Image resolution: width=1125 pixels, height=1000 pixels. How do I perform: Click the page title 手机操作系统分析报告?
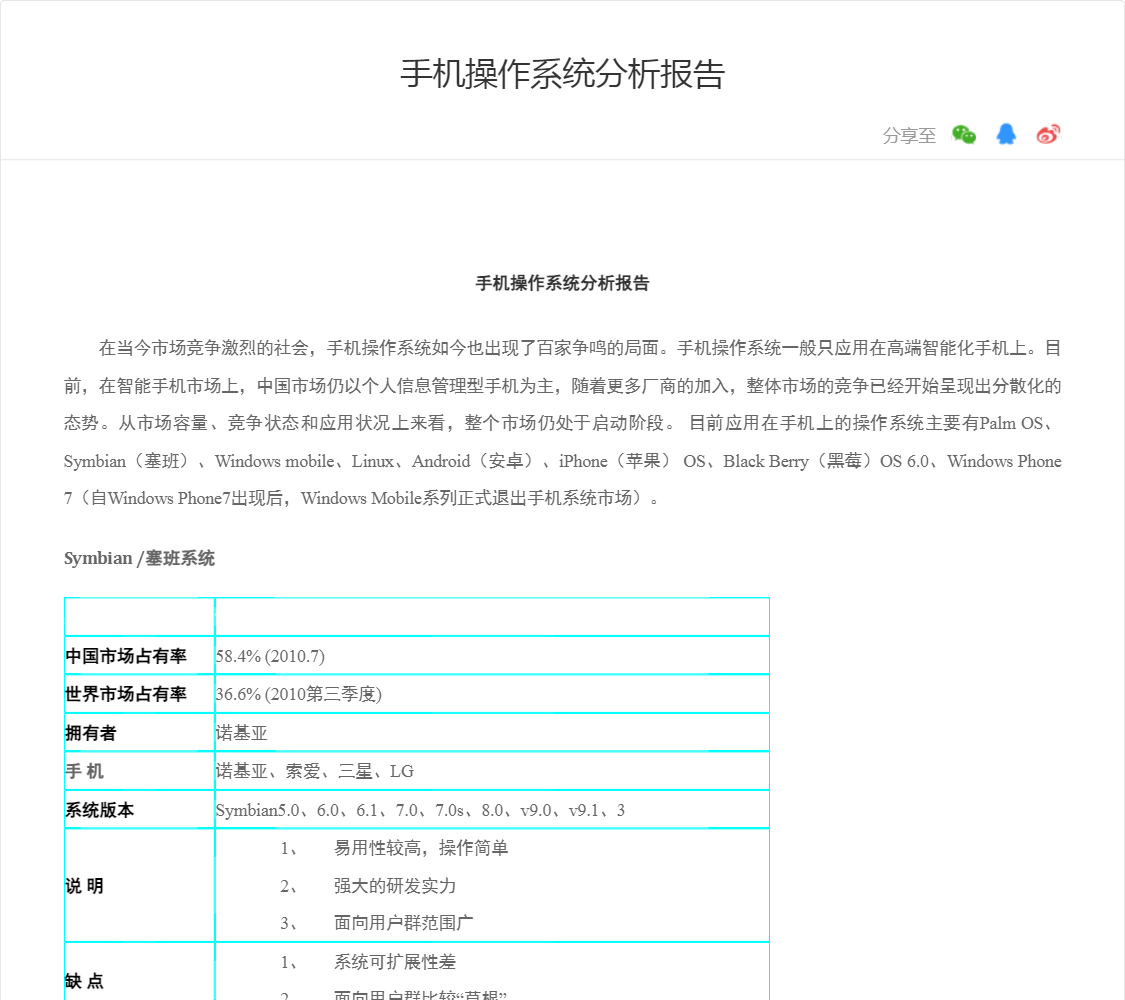pos(562,74)
